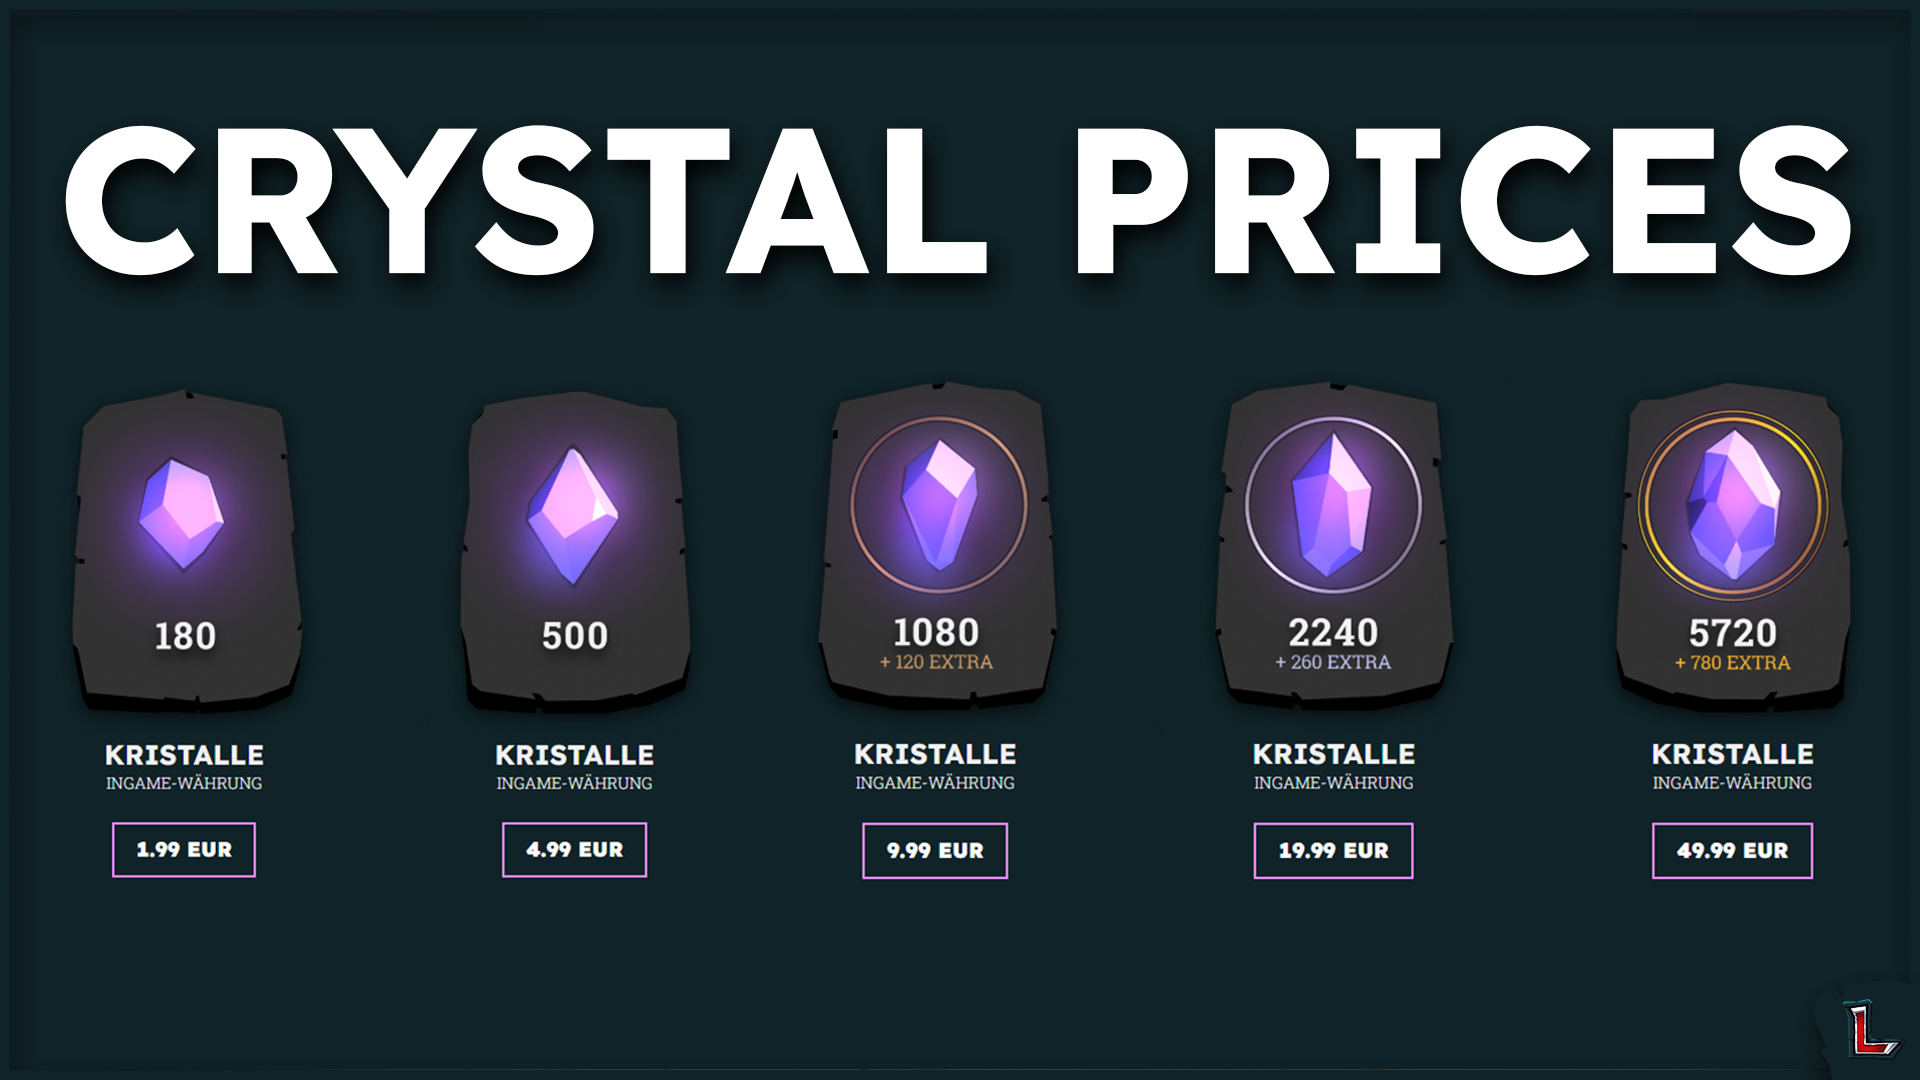Screen dimensions: 1920x1080
Task: Click the CRYSTAL PRICES title text
Action: coord(959,200)
